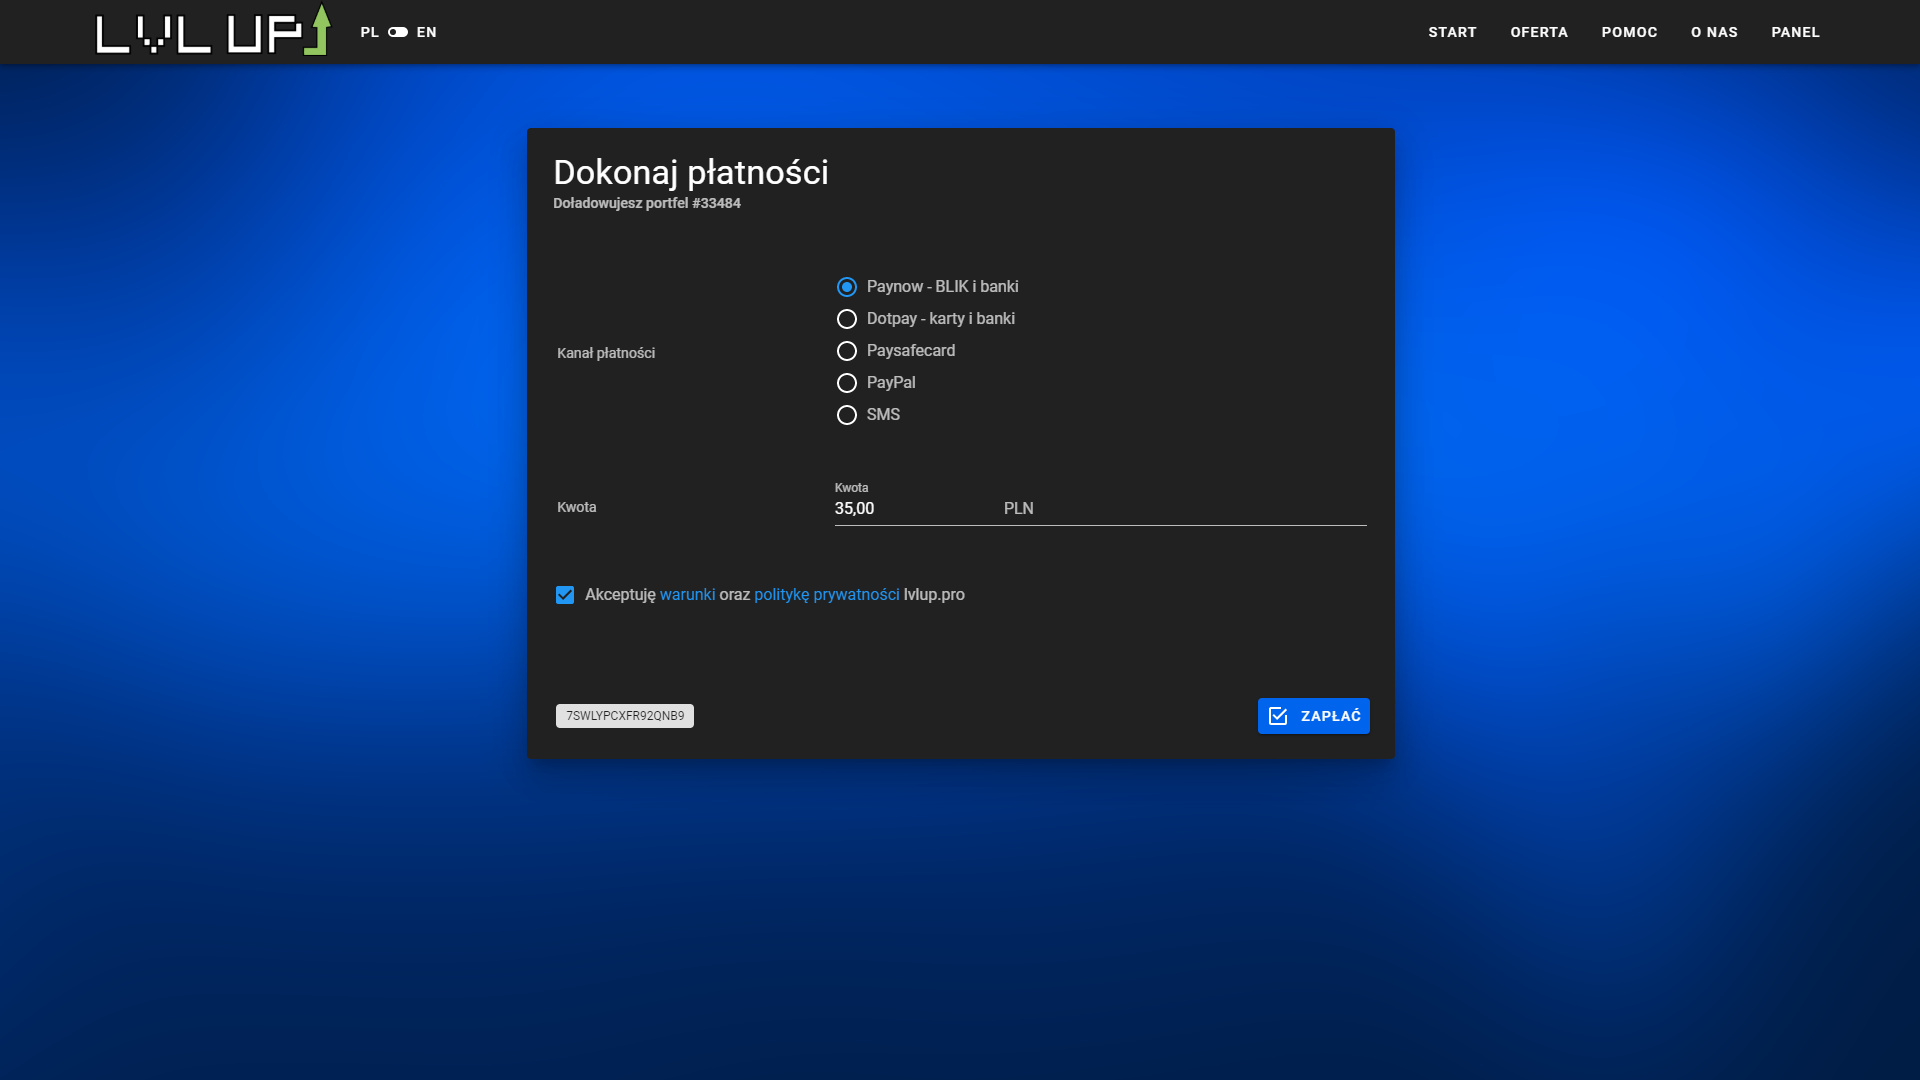Select PL language label
The height and width of the screenshot is (1080, 1920).
pos(369,32)
